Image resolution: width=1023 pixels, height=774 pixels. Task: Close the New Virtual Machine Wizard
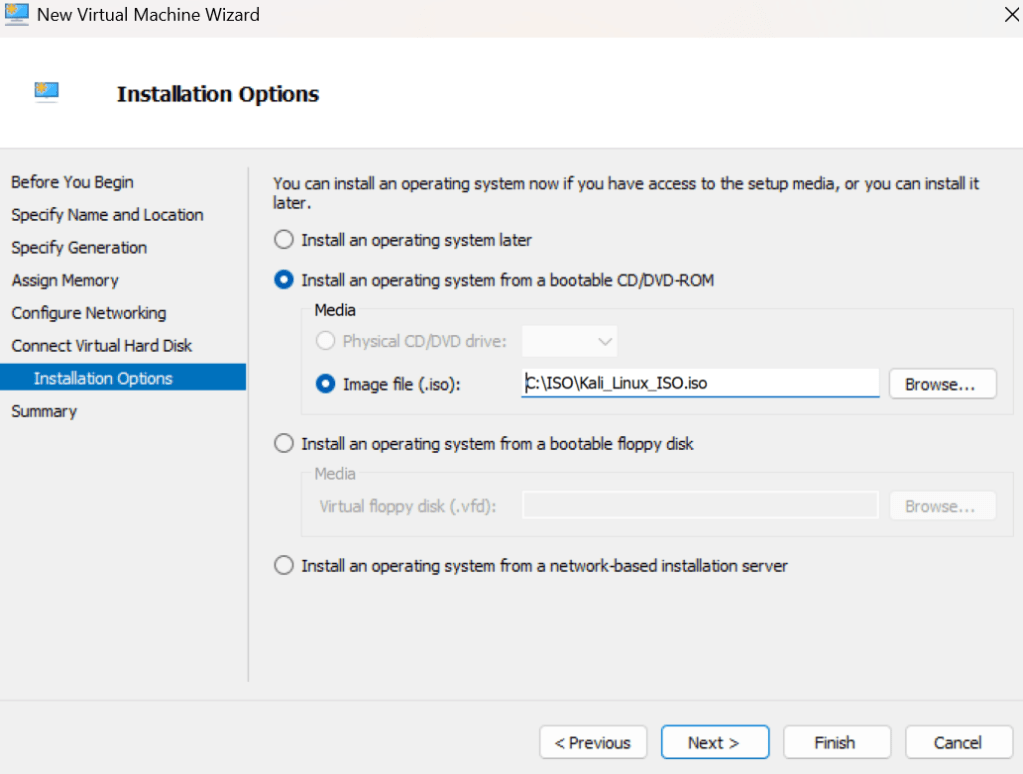1009,14
